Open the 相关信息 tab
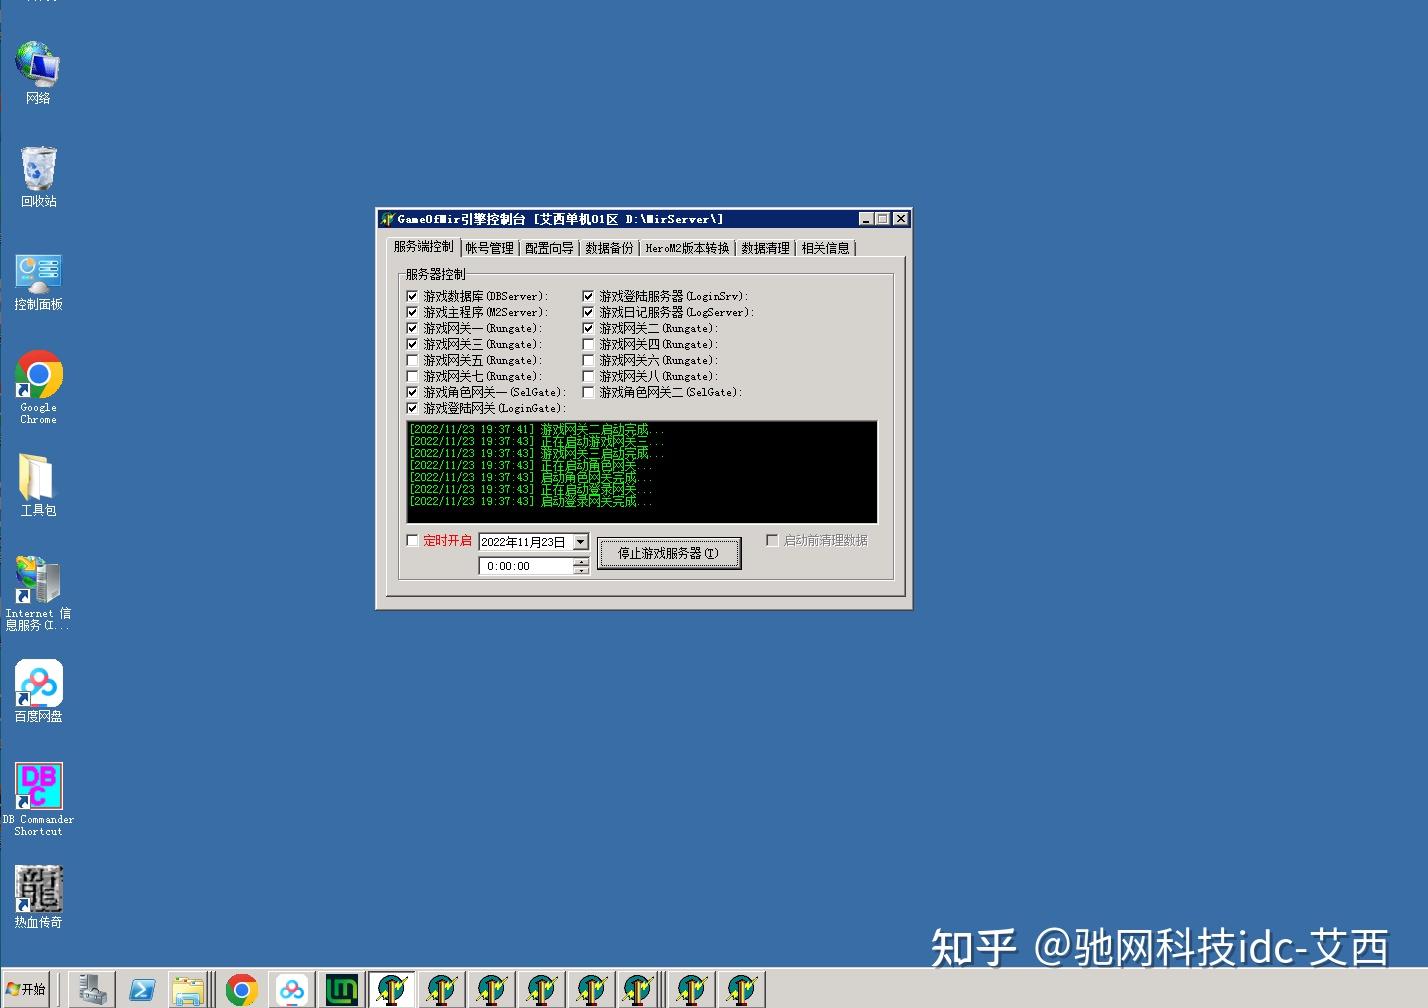The width and height of the screenshot is (1428, 1008). pyautogui.click(x=825, y=248)
